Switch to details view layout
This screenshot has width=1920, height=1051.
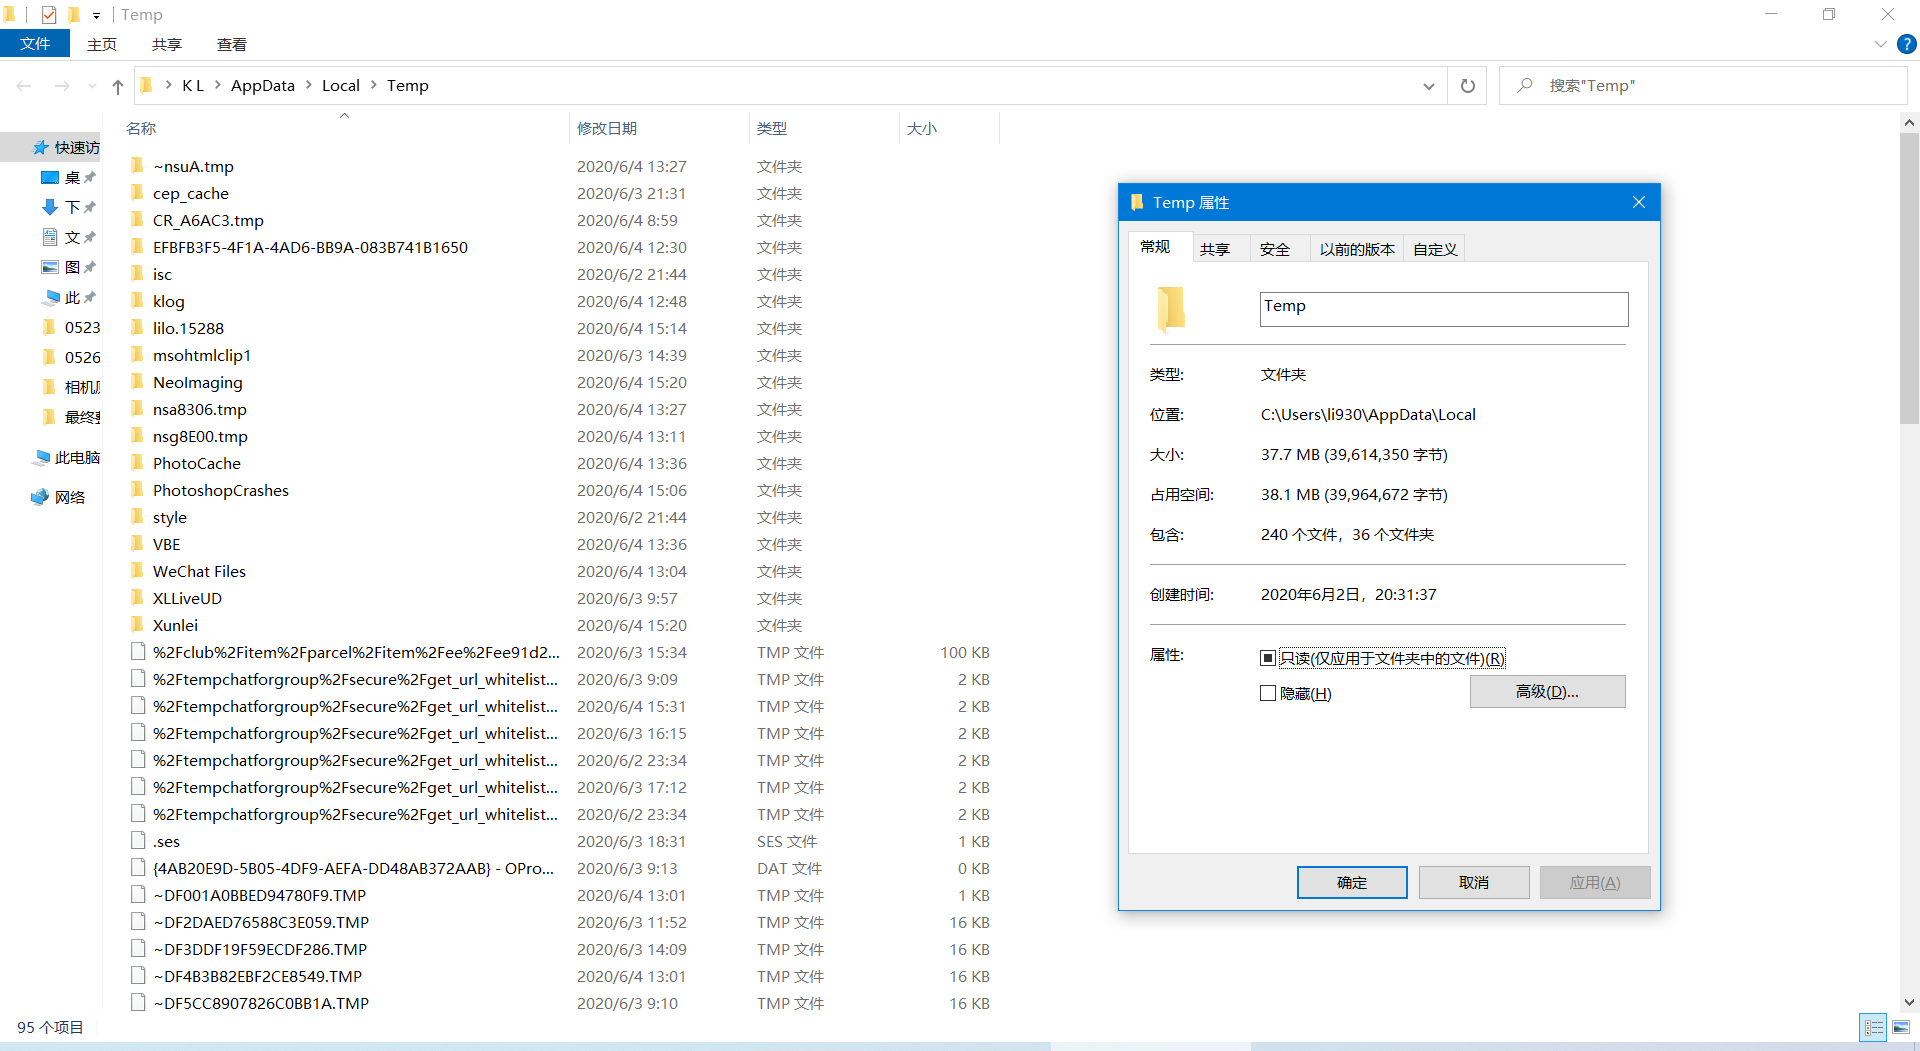1874,1027
